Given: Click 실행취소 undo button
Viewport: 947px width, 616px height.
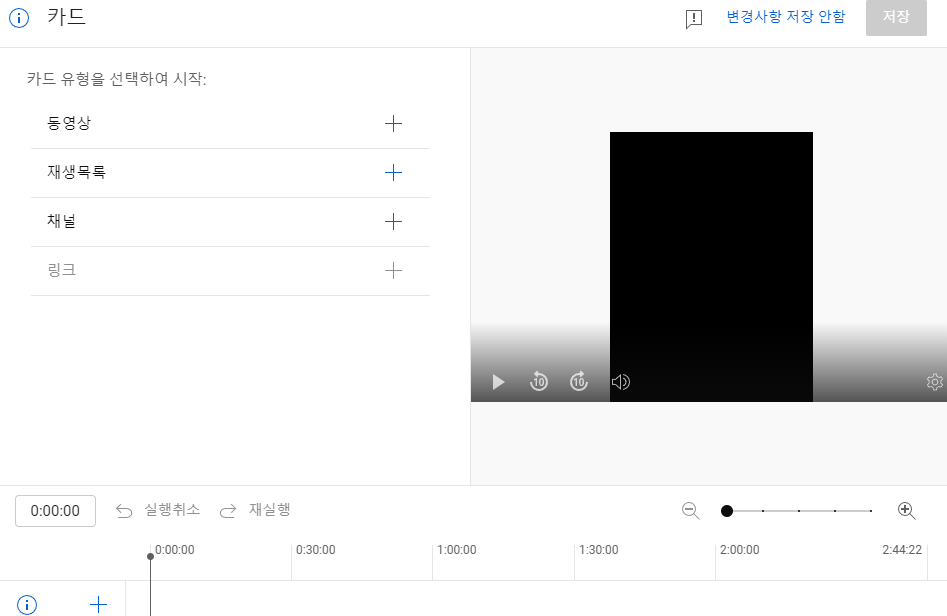Looking at the screenshot, I should click(158, 510).
